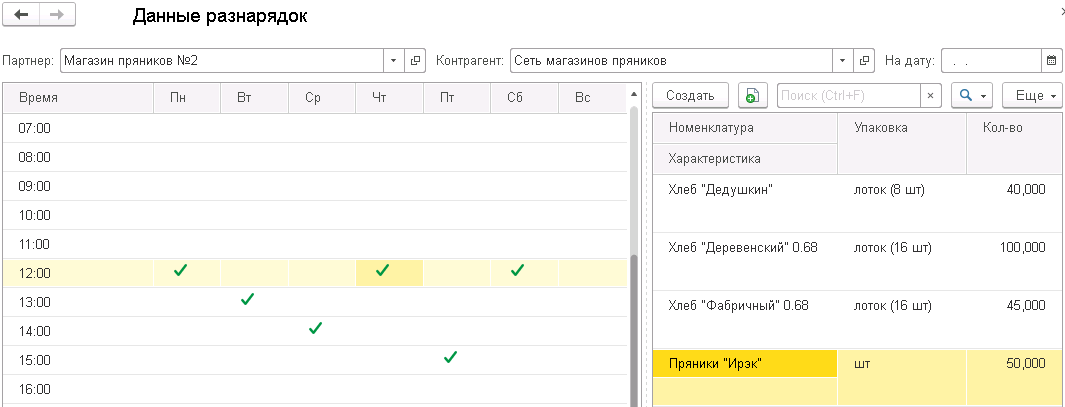Open the Партнер field's linked record icon
1065x407 pixels.
pyautogui.click(x=417, y=61)
